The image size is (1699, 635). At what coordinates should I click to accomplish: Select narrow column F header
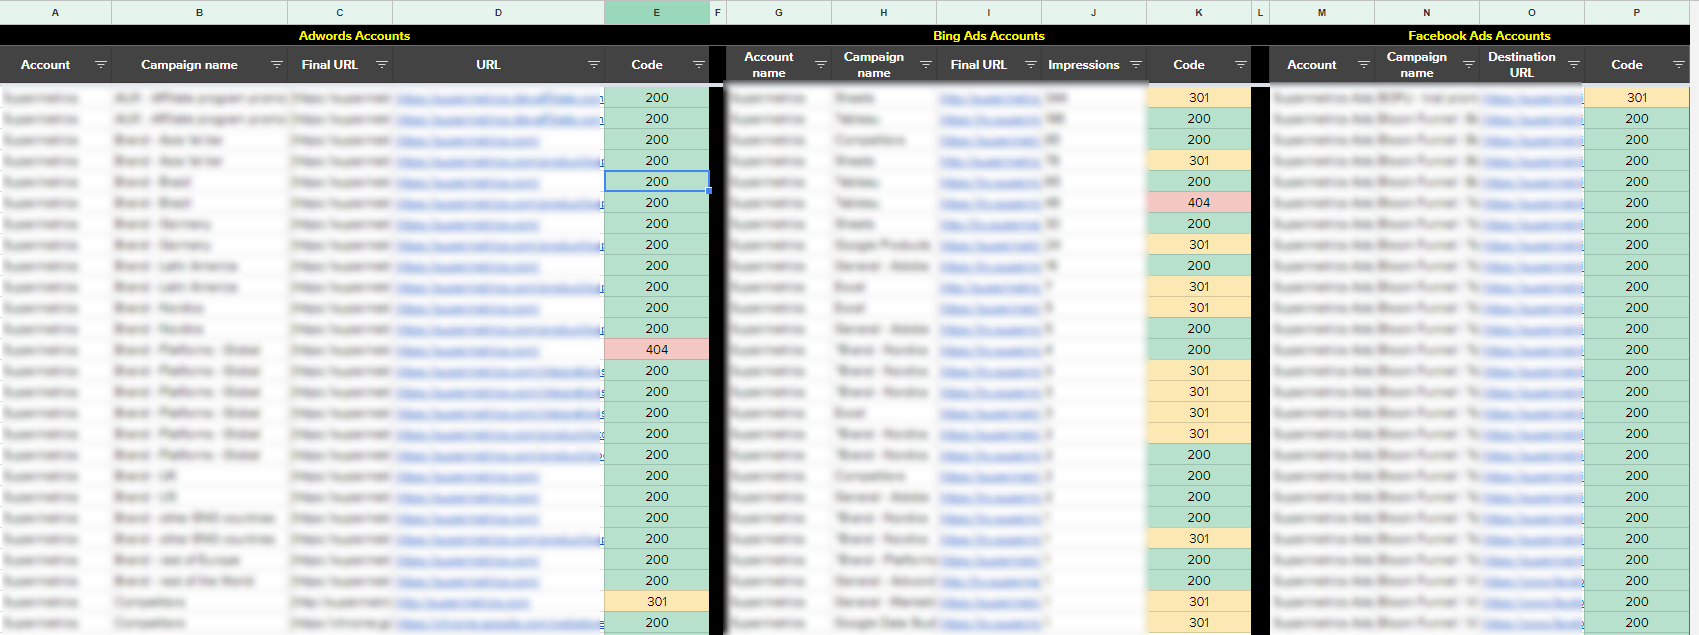click(x=718, y=13)
